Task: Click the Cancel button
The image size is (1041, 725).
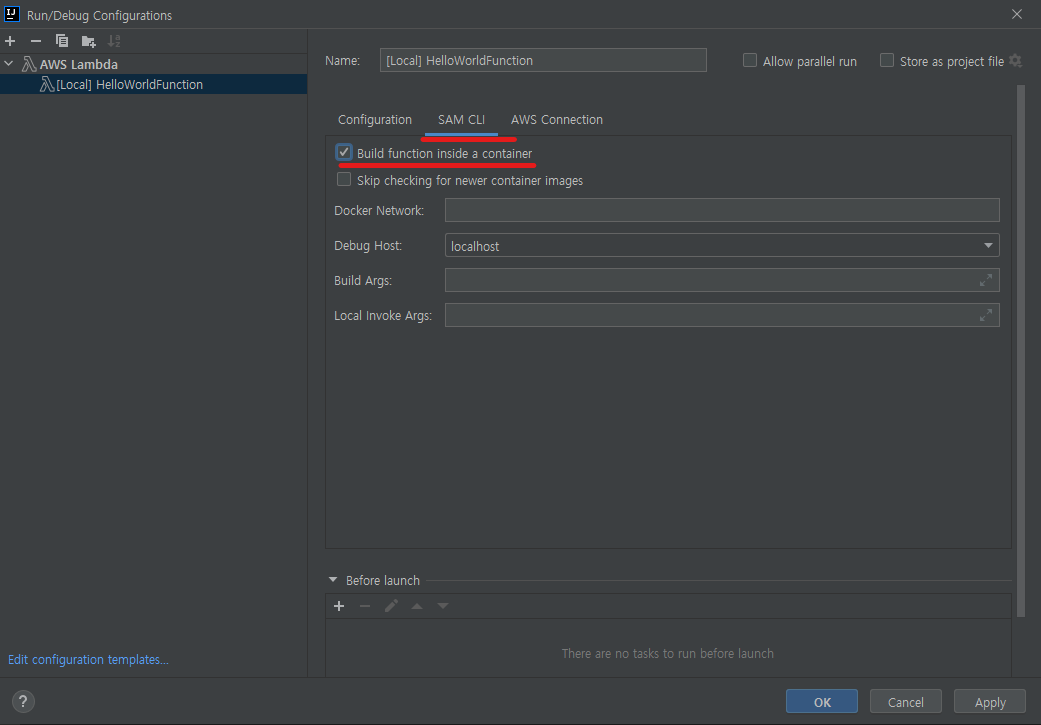Action: click(x=906, y=702)
